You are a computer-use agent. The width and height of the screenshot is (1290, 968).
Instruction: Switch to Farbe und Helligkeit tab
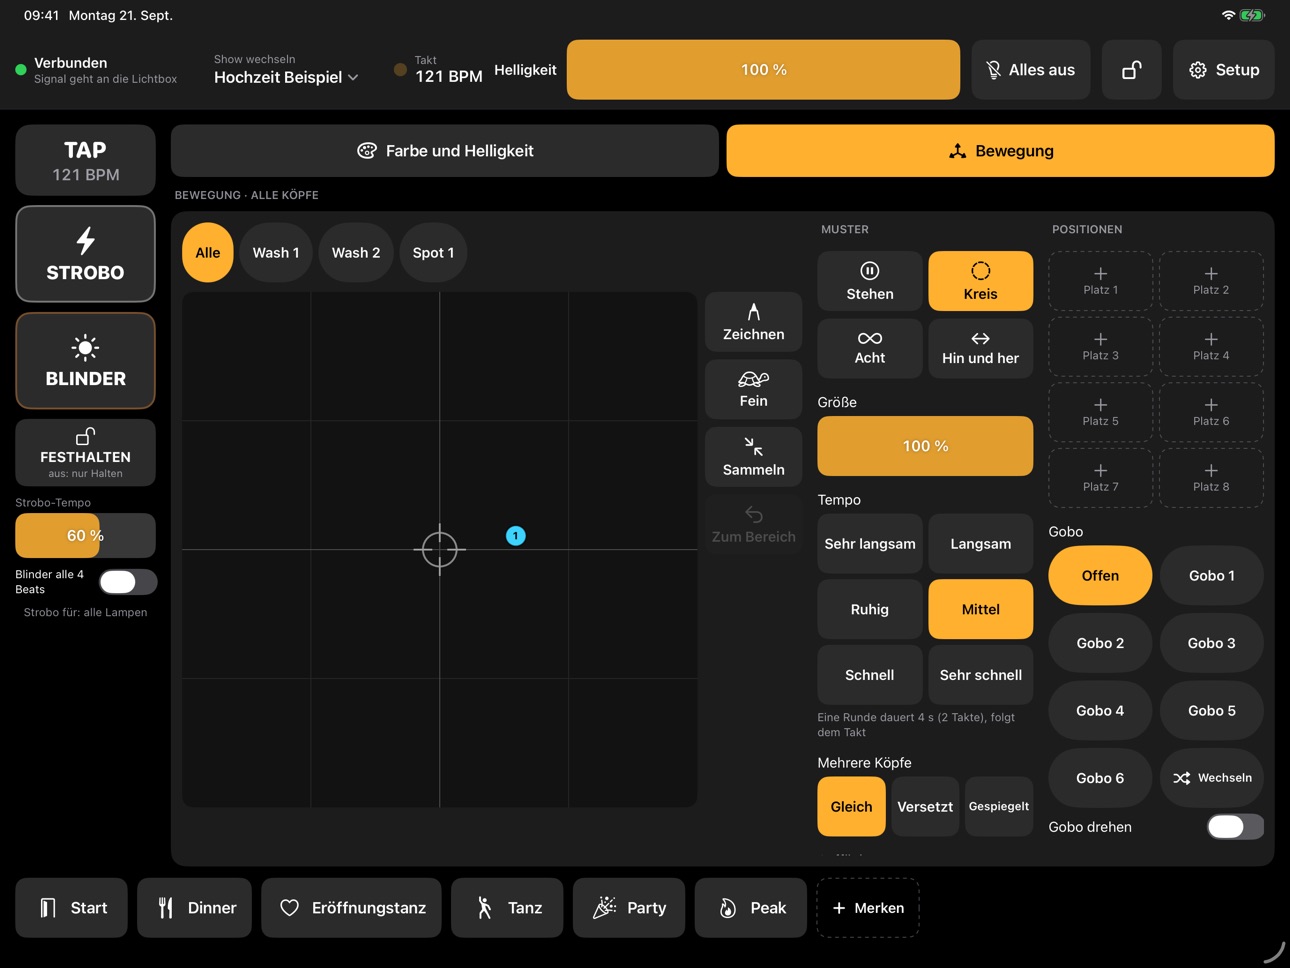445,151
